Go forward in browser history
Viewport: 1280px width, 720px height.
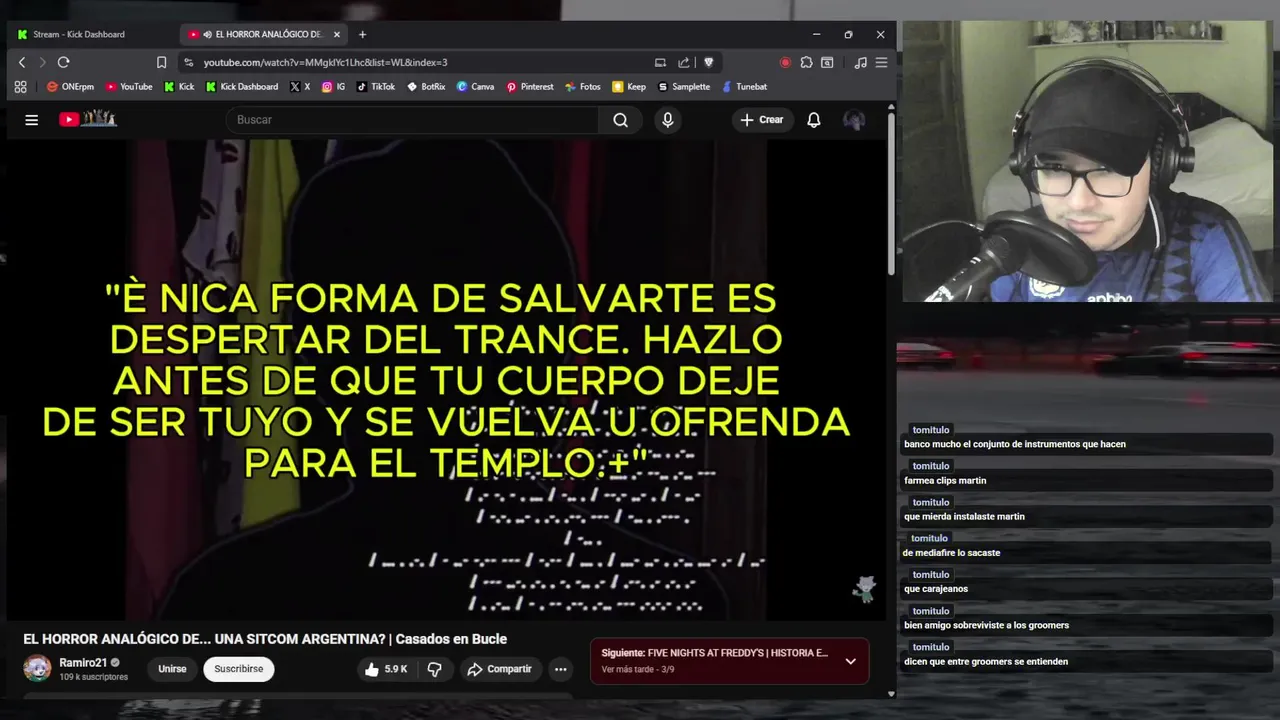coord(42,62)
